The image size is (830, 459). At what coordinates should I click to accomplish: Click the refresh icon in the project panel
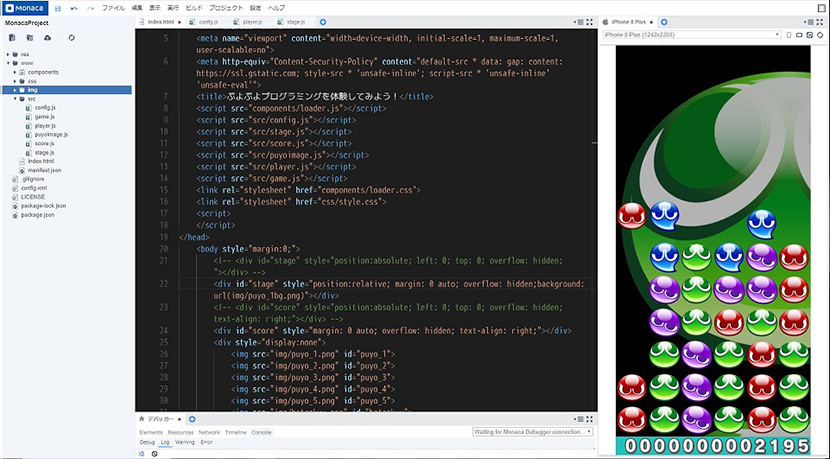click(71, 38)
